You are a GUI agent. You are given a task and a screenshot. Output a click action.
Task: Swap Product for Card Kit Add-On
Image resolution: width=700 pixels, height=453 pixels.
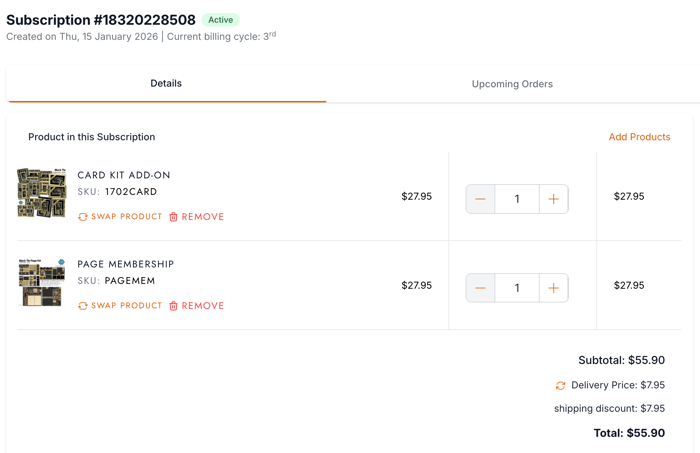point(126,217)
